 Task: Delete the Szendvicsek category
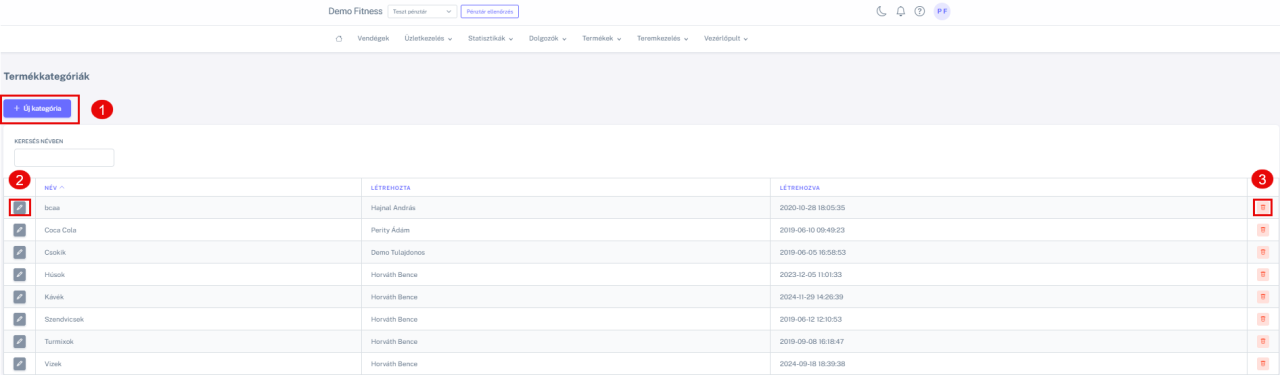point(1262,319)
